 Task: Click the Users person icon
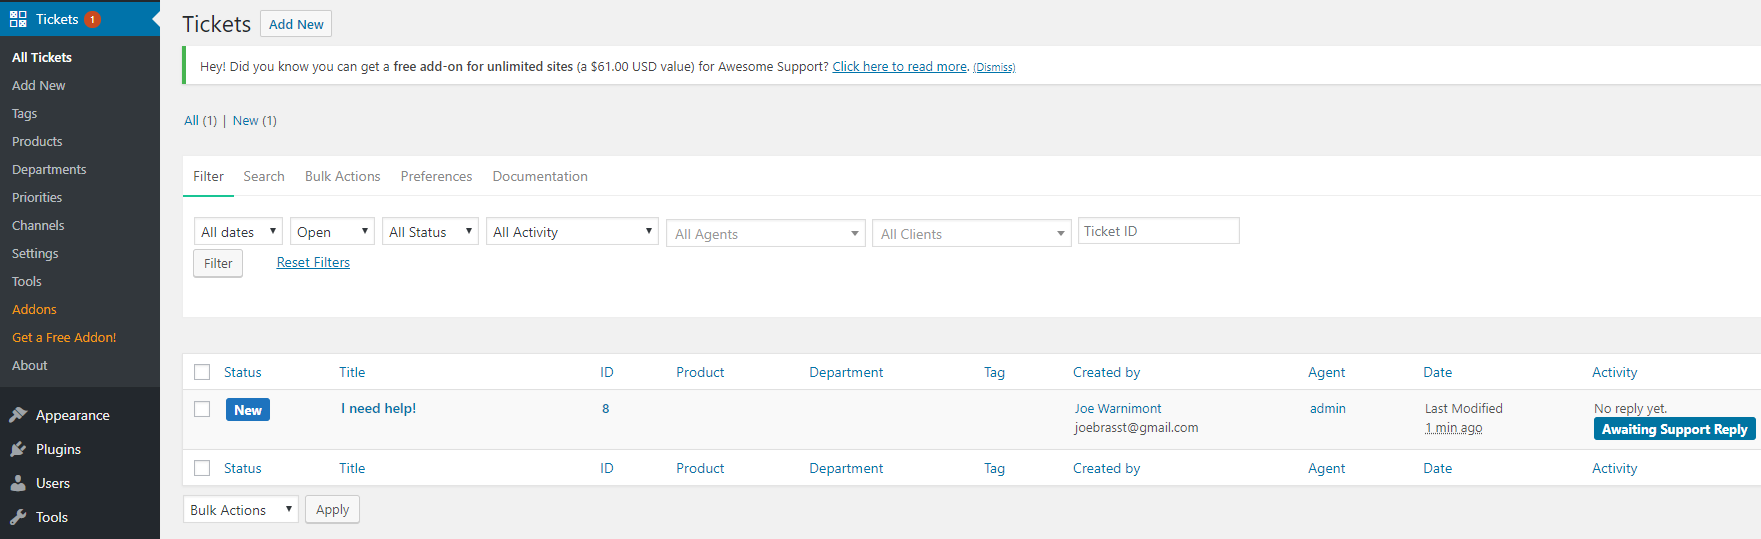click(18, 483)
